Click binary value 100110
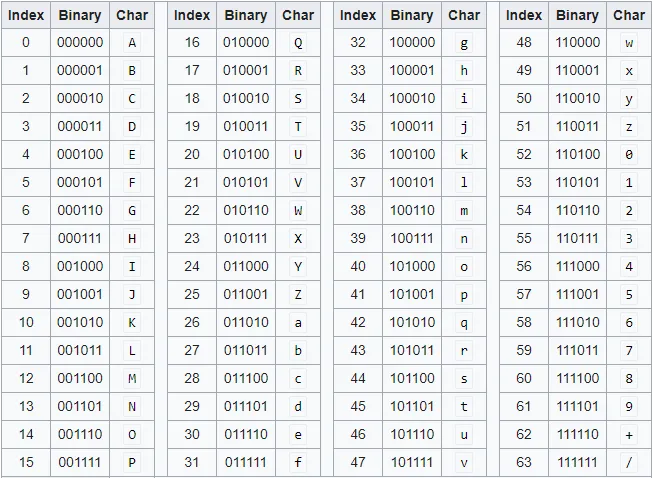This screenshot has height=478, width=653. (x=412, y=210)
